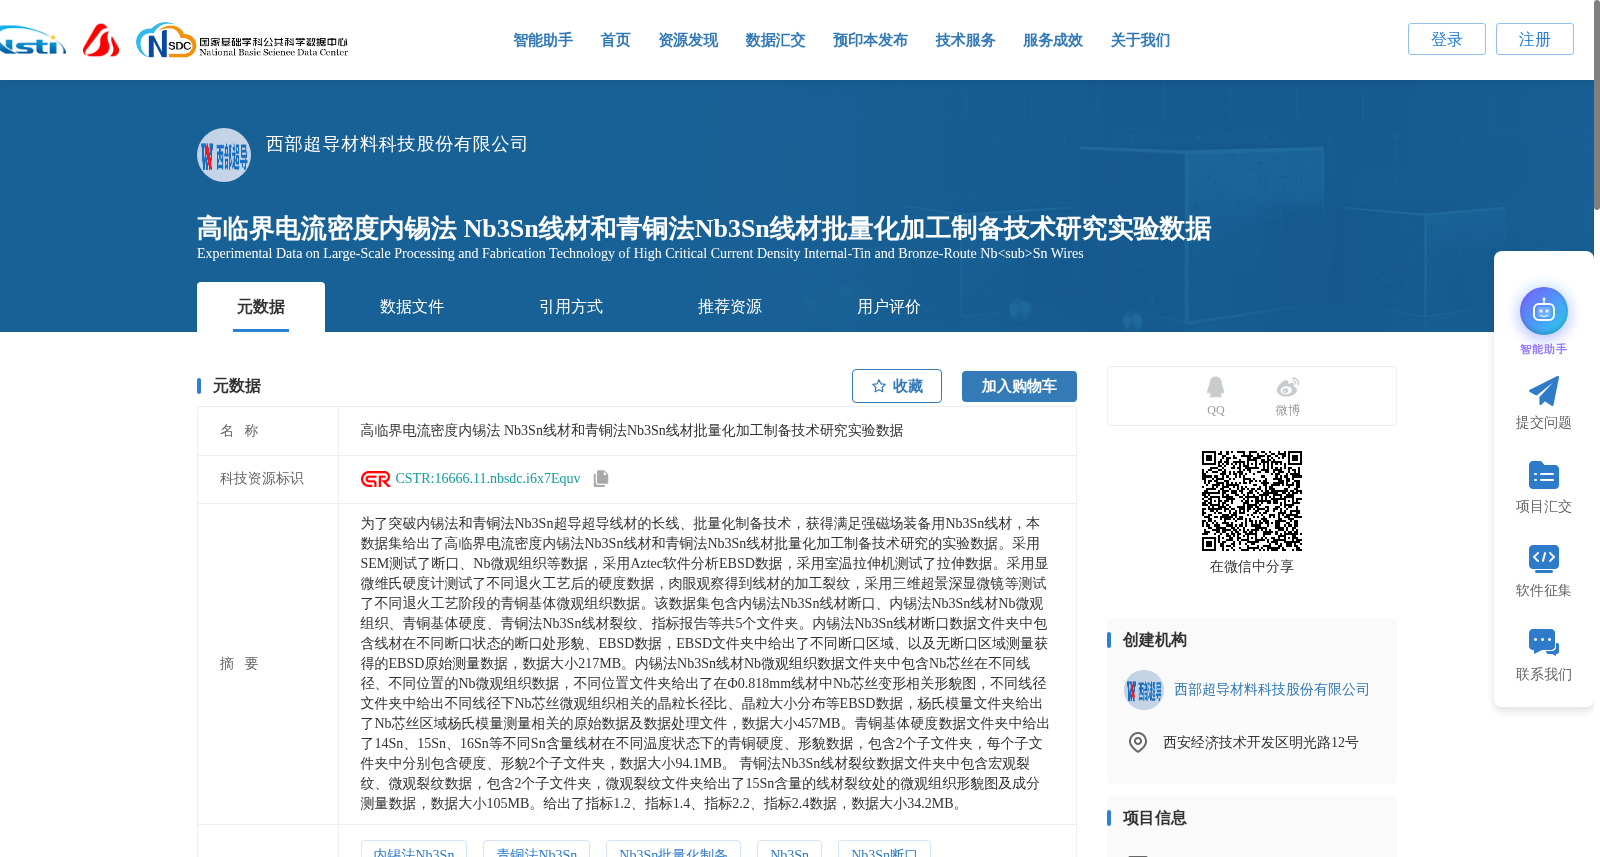Open the CSTR:16666.11.nbsdc.i6x7Equv link
This screenshot has height=857, width=1600.
tap(488, 479)
